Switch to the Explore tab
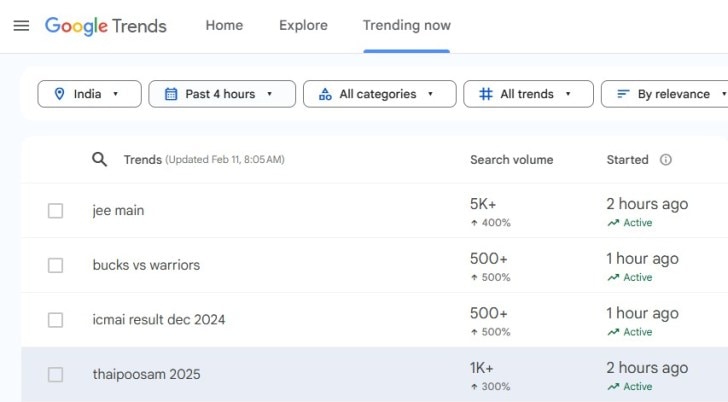Viewport: 728px width, 402px height. (303, 26)
